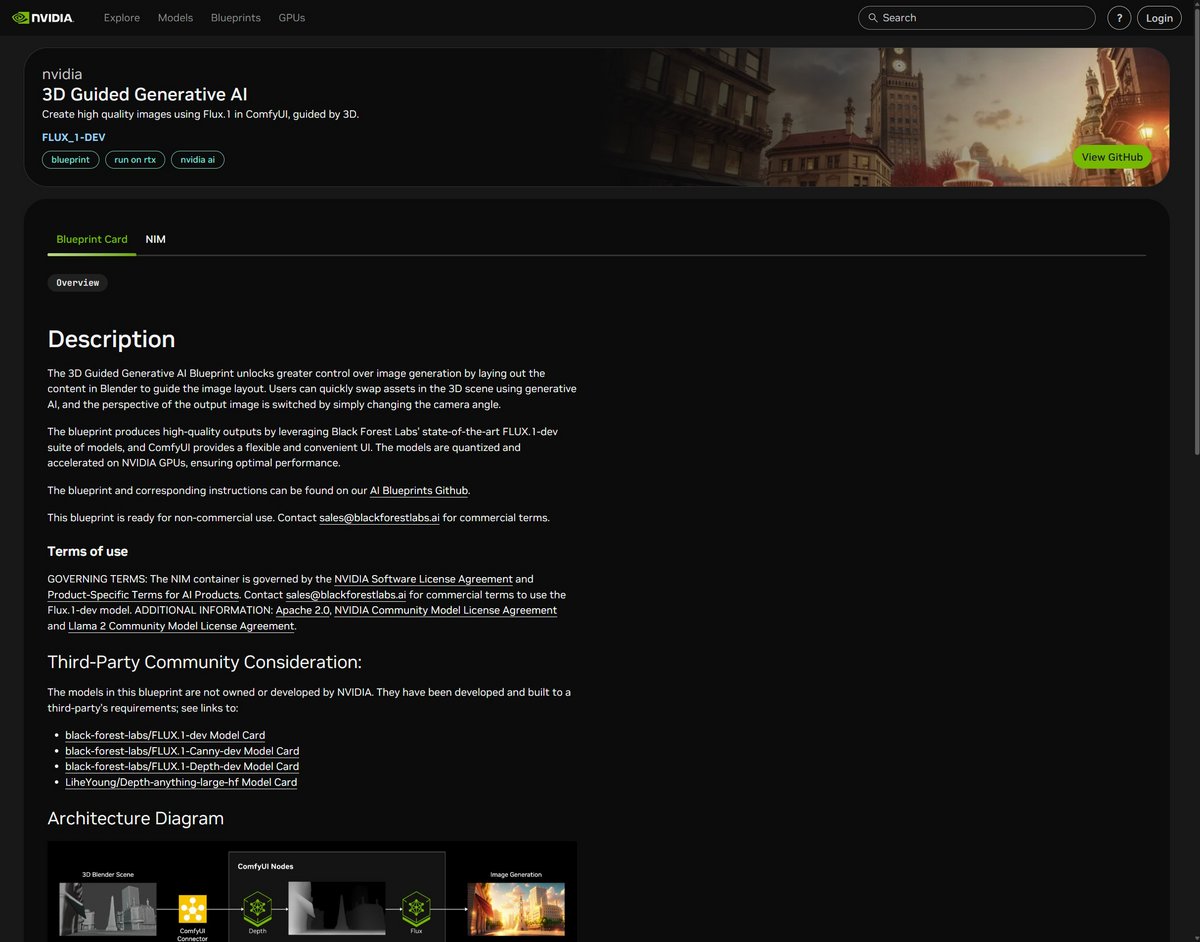Image resolution: width=1200 pixels, height=942 pixels.
Task: Click the blueprint tag
Action: pyautogui.click(x=70, y=160)
